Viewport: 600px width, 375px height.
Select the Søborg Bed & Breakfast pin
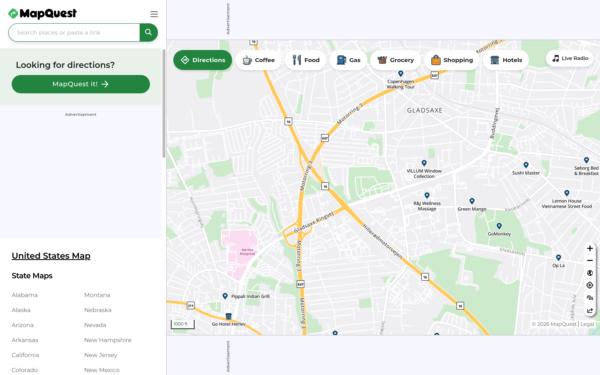[586, 160]
